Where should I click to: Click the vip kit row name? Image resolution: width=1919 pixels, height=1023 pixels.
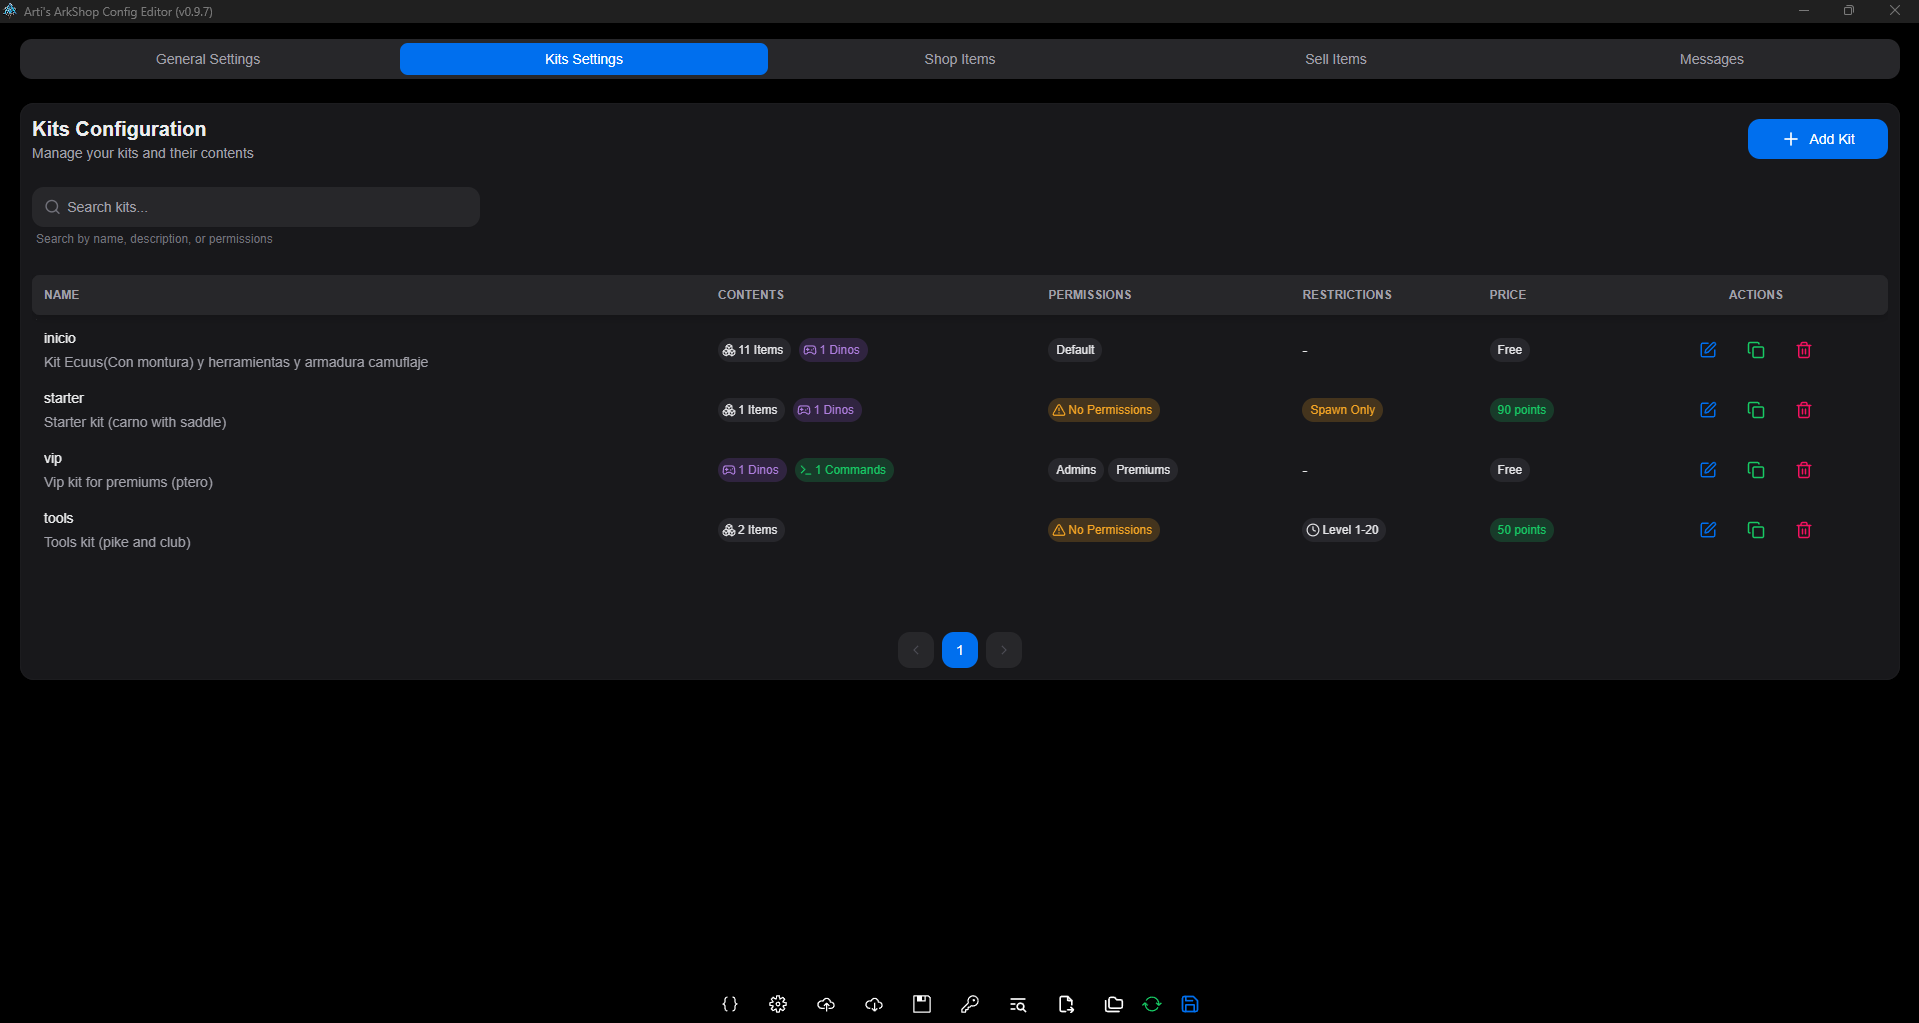pos(53,458)
